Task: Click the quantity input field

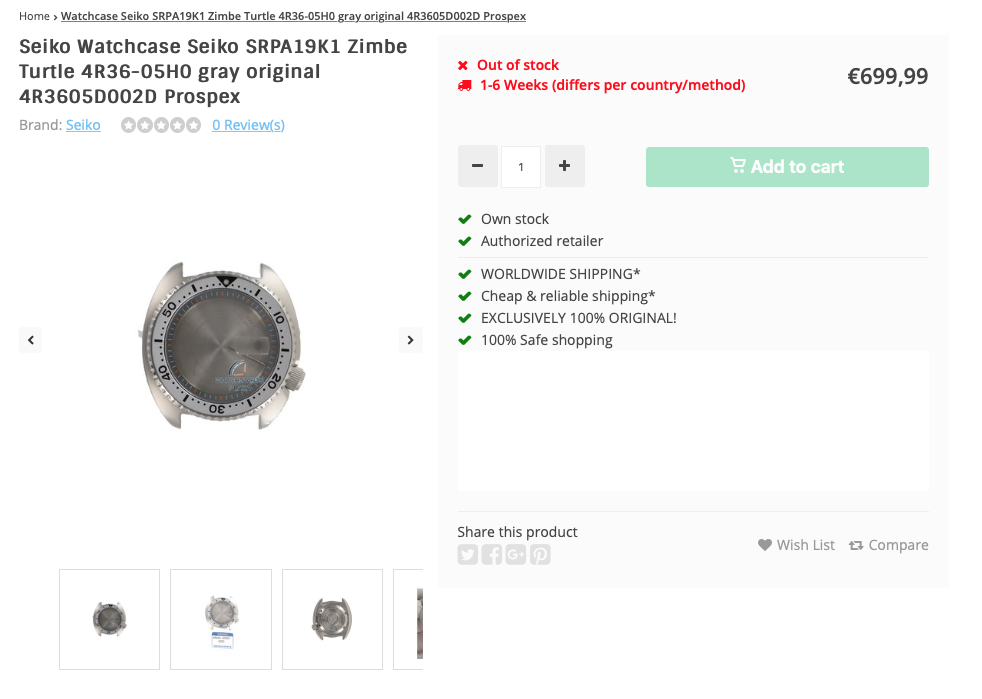Action: (x=521, y=167)
